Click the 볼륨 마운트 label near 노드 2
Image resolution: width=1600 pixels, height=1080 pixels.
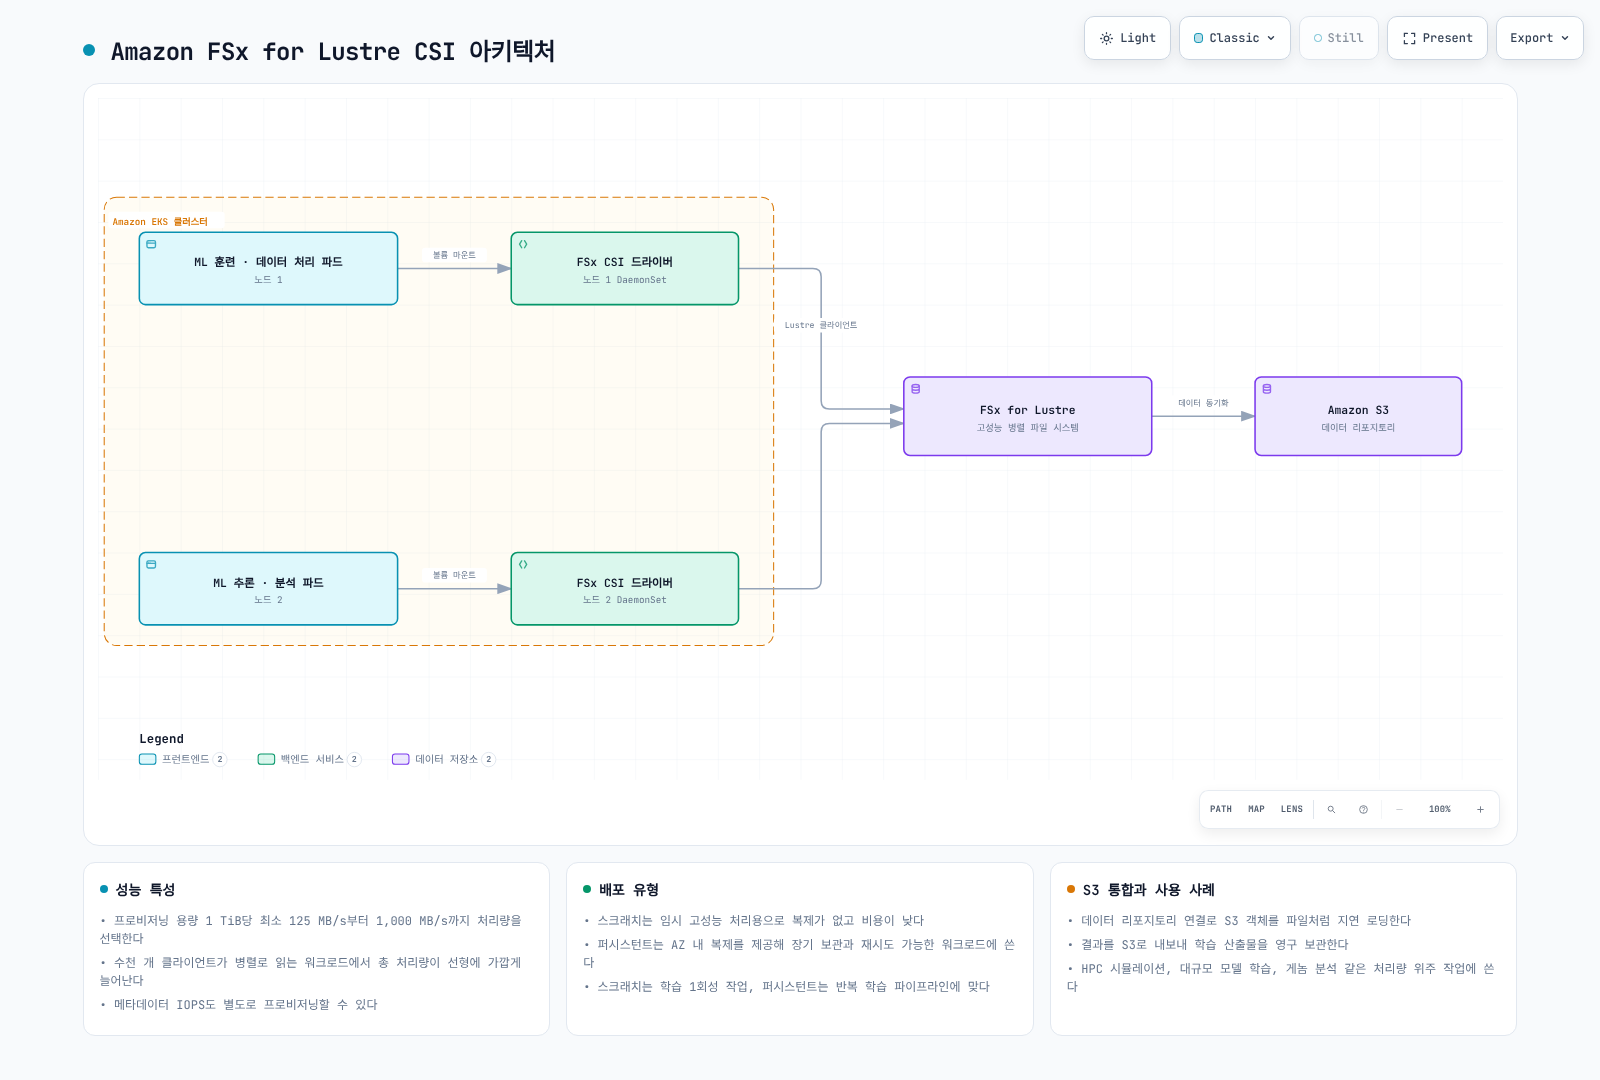[454, 575]
